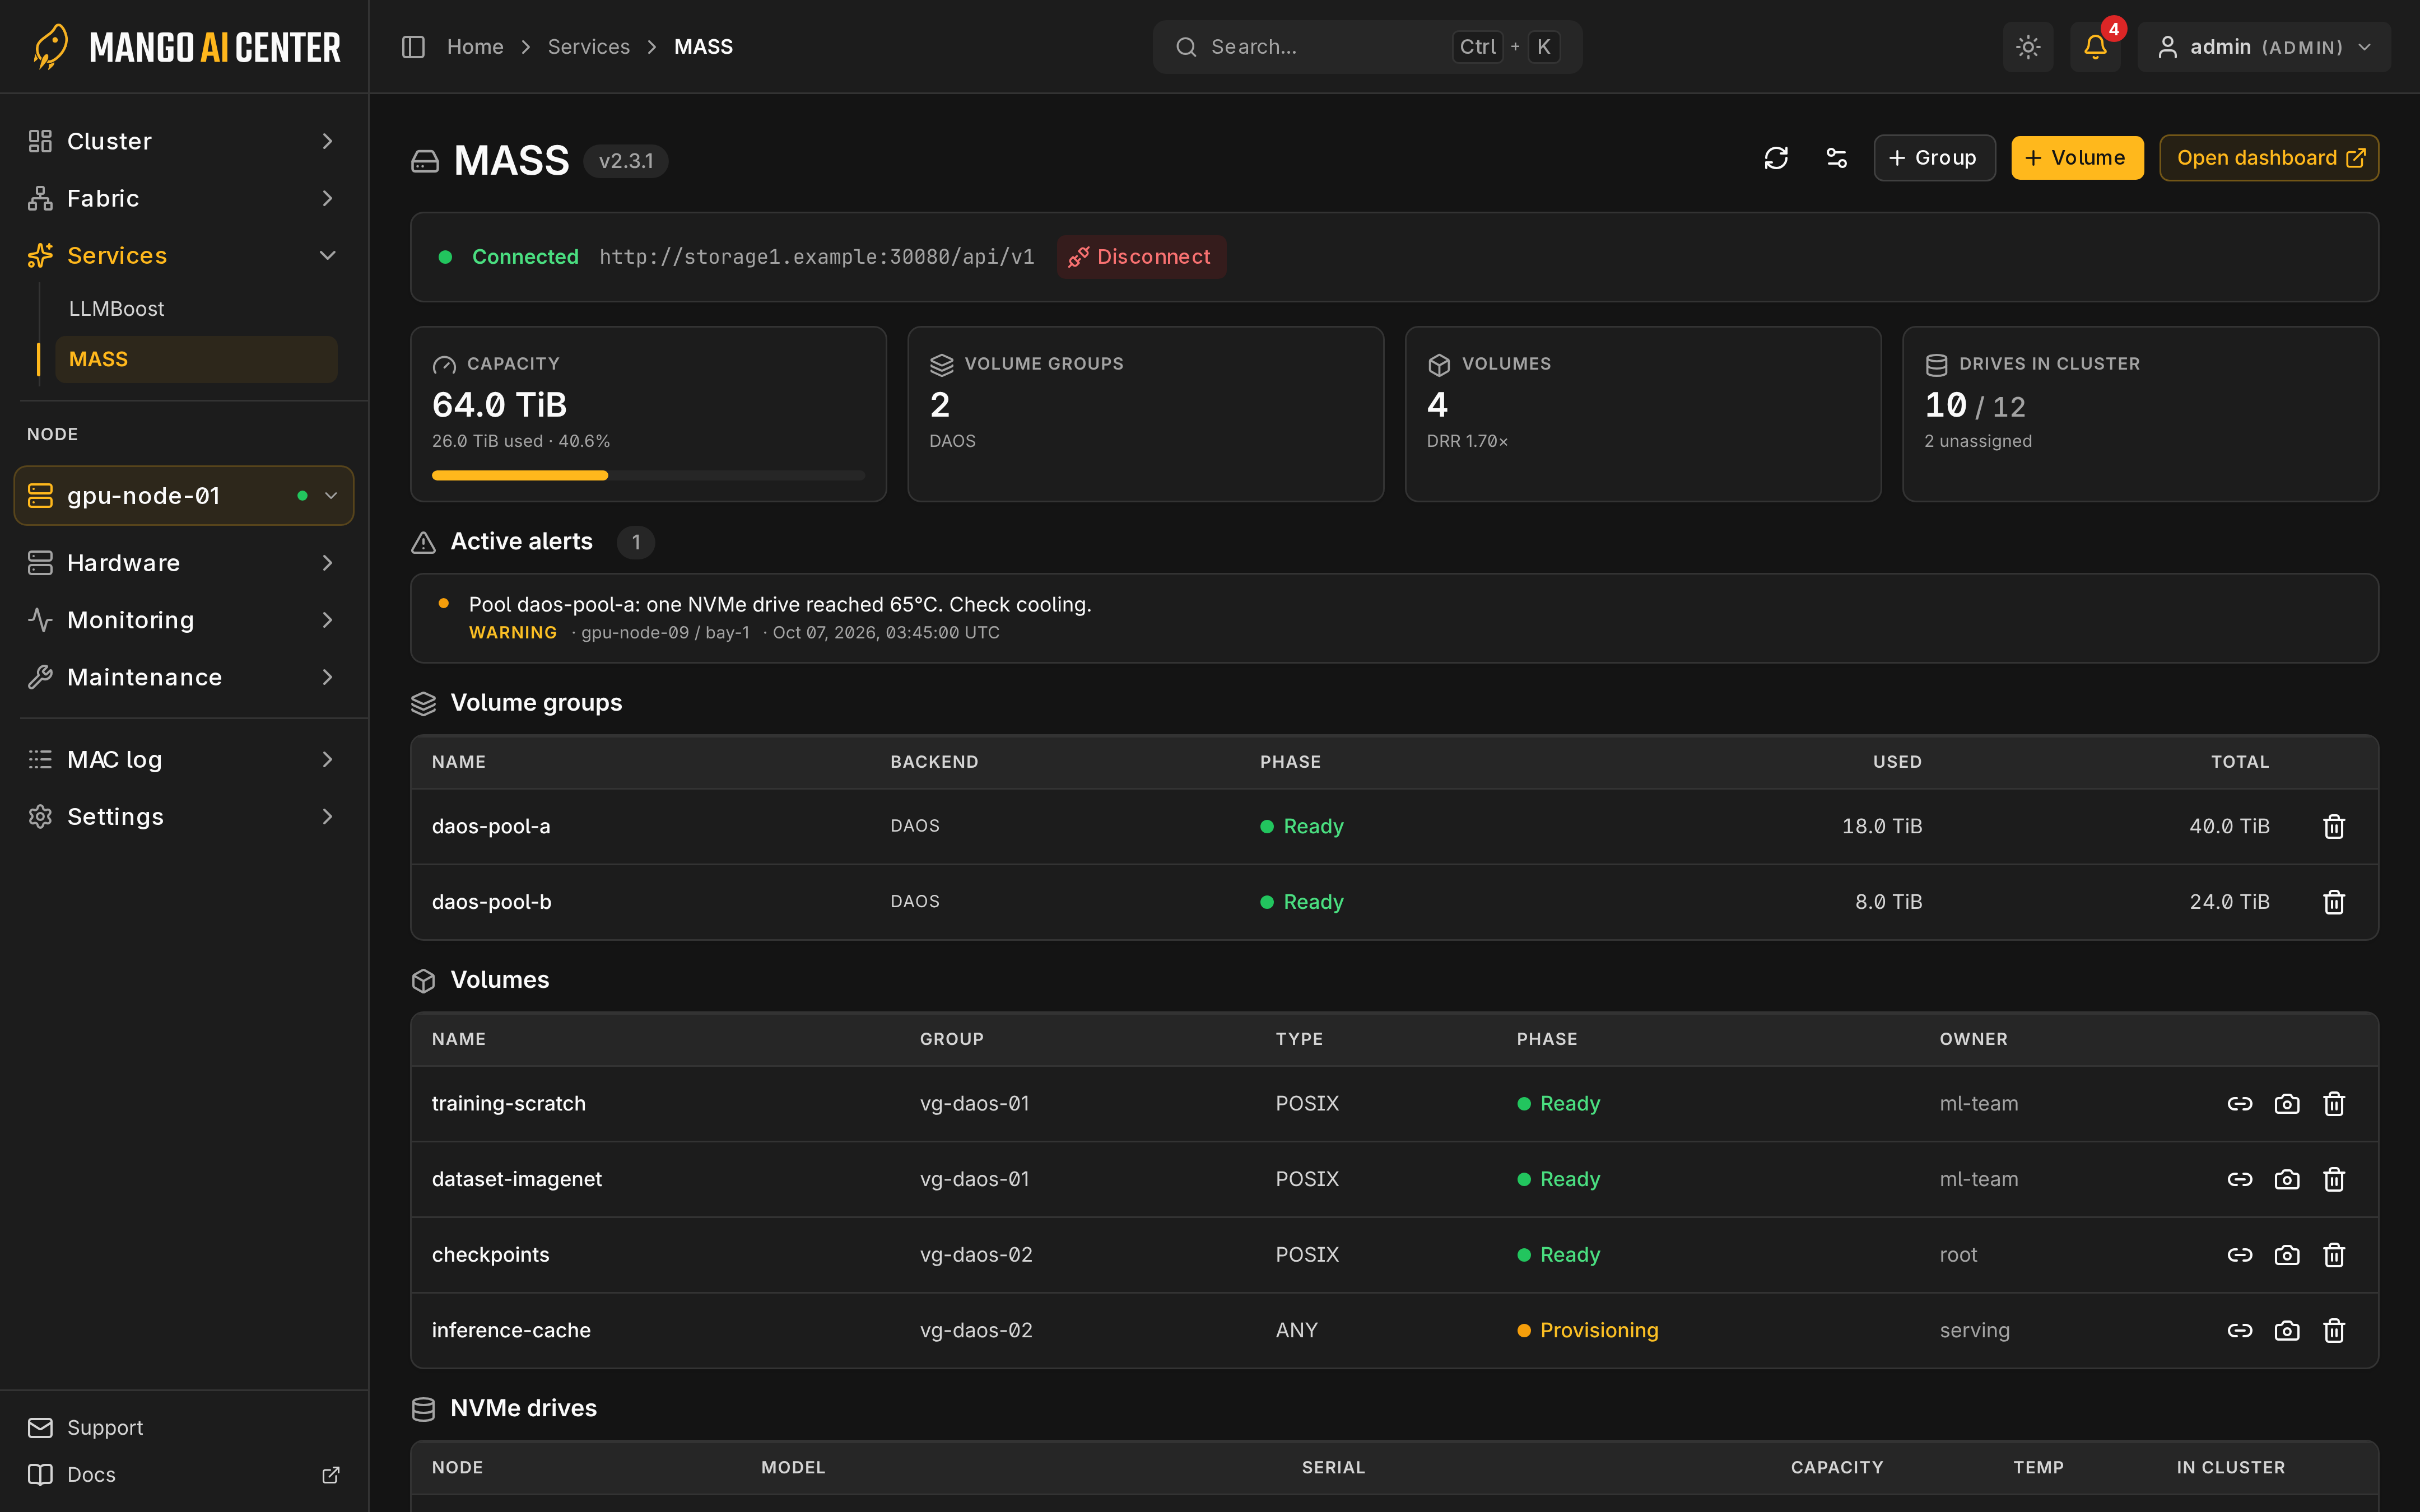
Task: Delete the daos-pool-b volume group
Action: point(2334,902)
